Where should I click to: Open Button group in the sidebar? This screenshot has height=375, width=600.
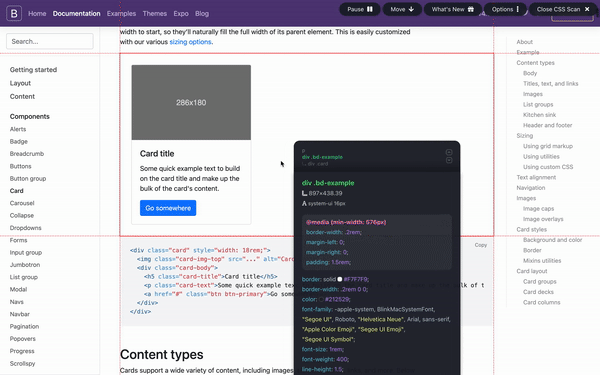[x=28, y=178]
